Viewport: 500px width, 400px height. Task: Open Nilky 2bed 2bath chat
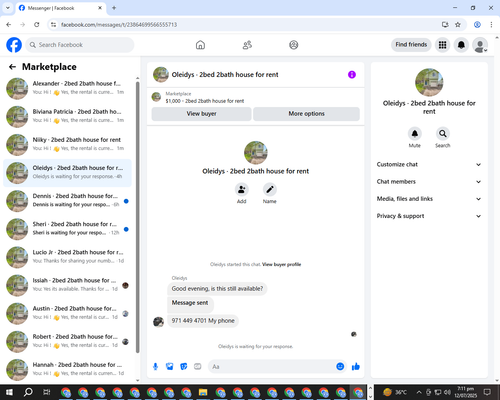point(67,145)
